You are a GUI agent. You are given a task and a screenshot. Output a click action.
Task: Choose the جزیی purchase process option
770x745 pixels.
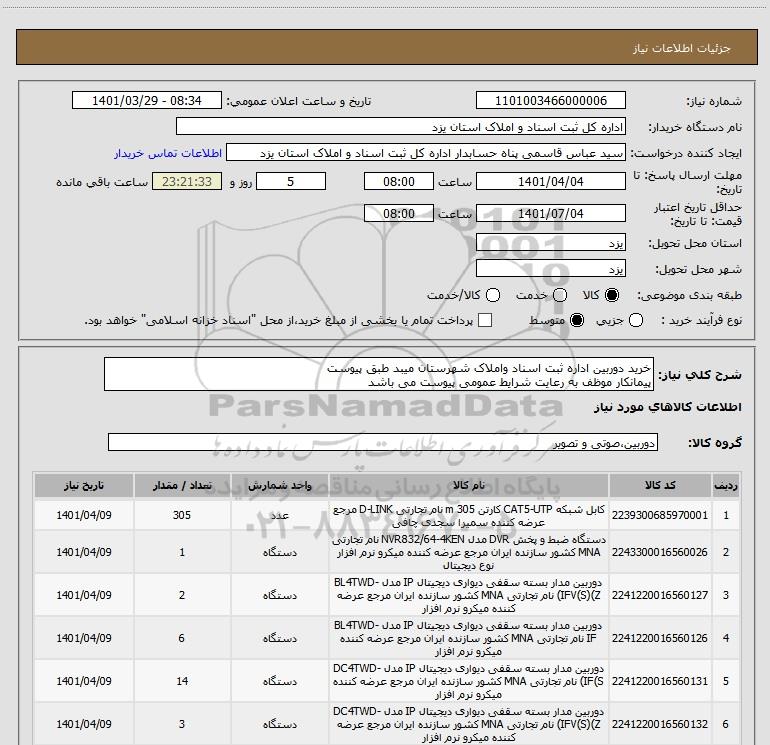click(636, 321)
